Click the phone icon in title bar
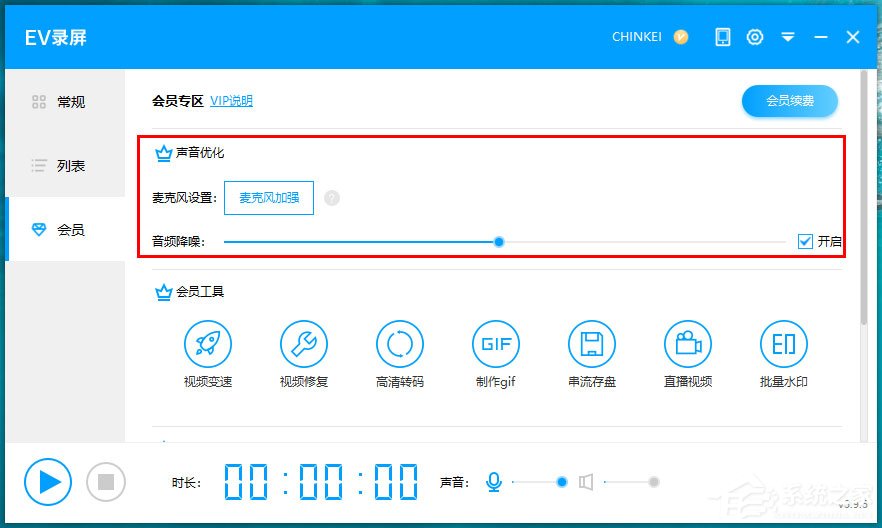The height and width of the screenshot is (528, 882). 723,37
